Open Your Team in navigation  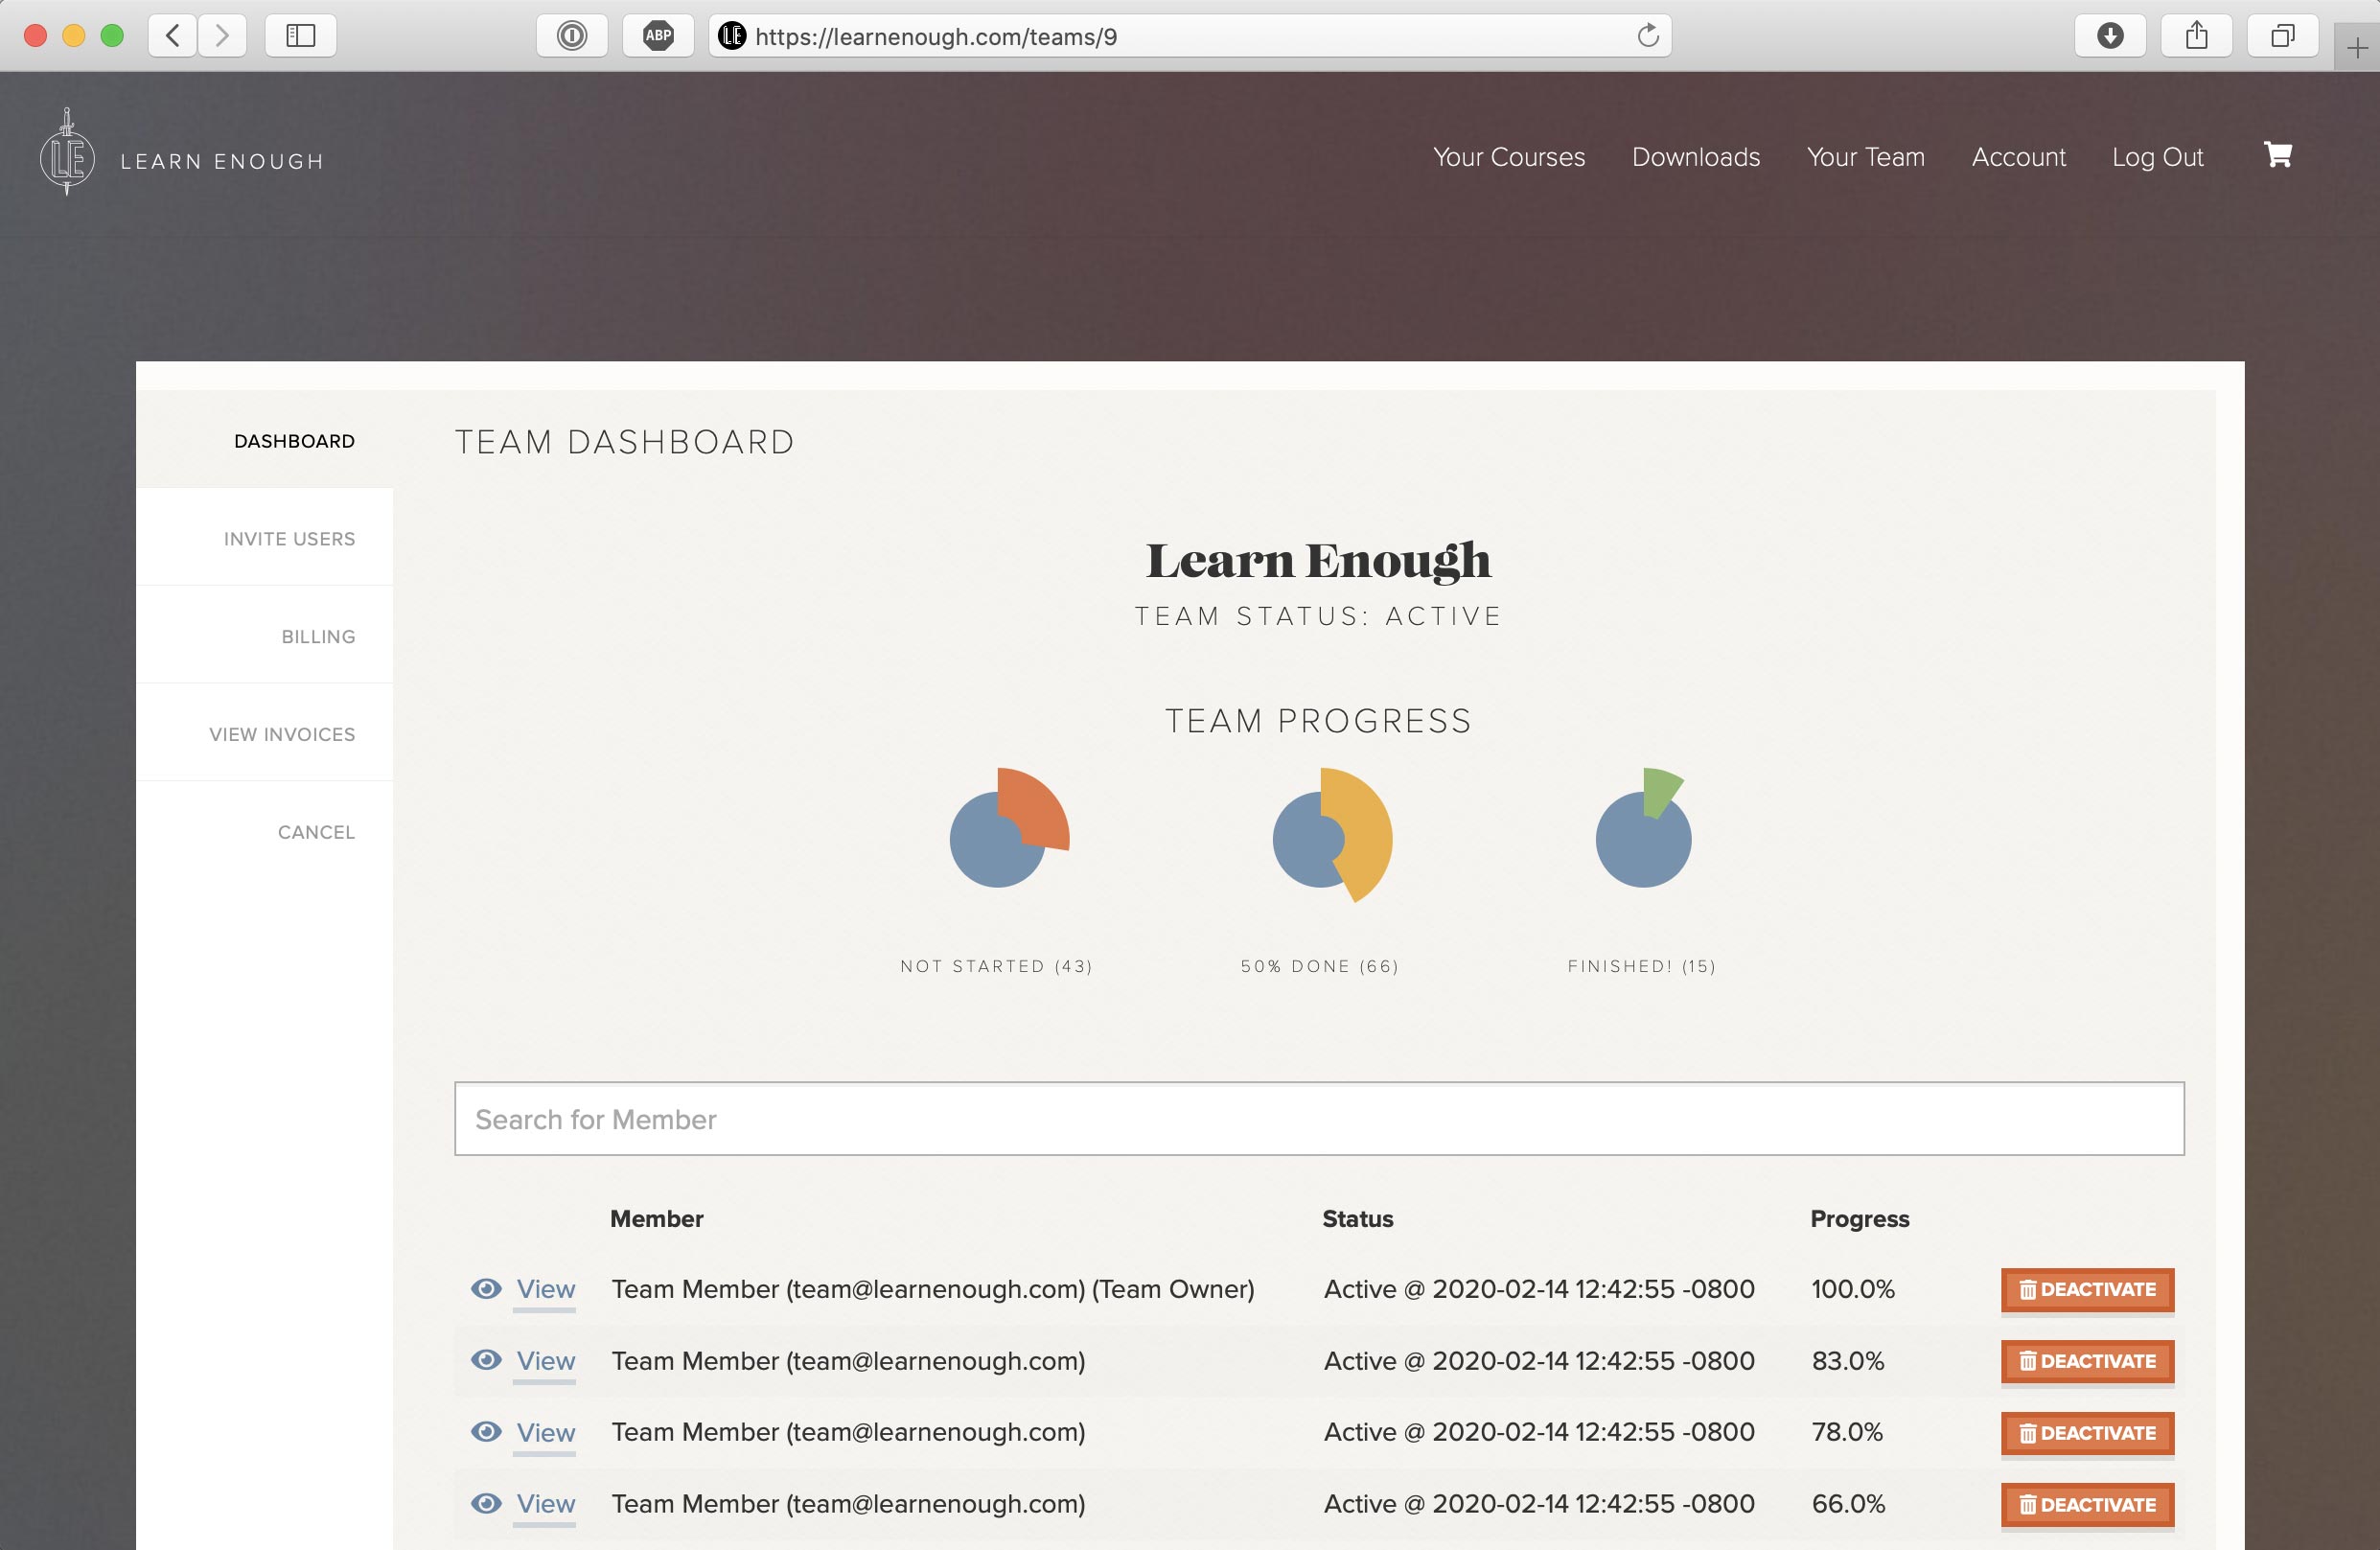(x=1865, y=157)
